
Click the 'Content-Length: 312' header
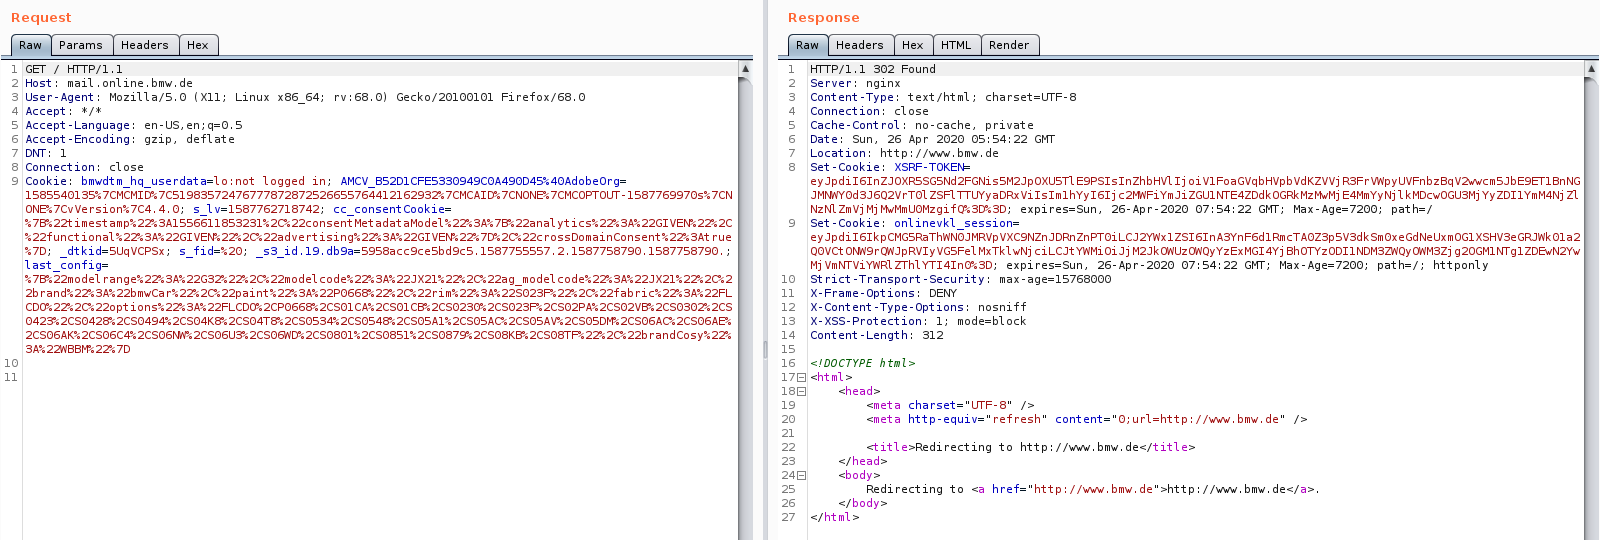coord(877,335)
